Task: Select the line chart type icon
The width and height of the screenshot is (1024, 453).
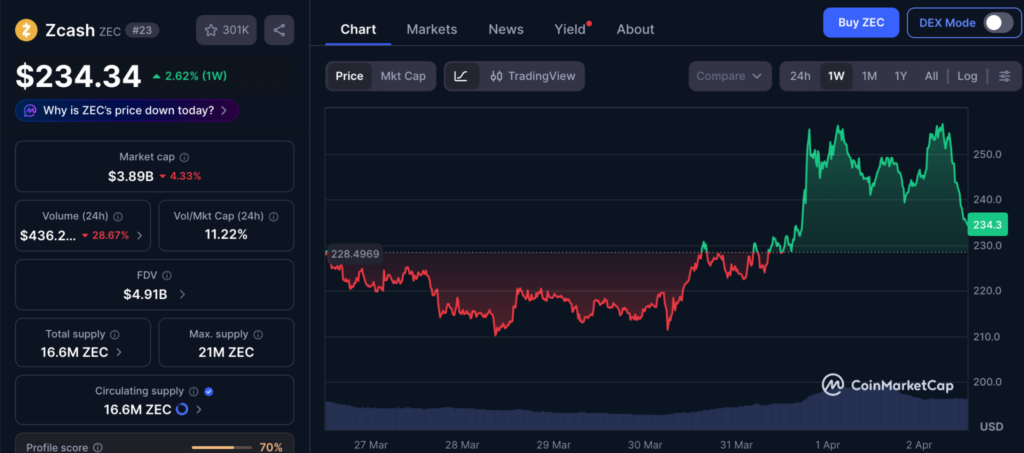Action: click(x=461, y=76)
